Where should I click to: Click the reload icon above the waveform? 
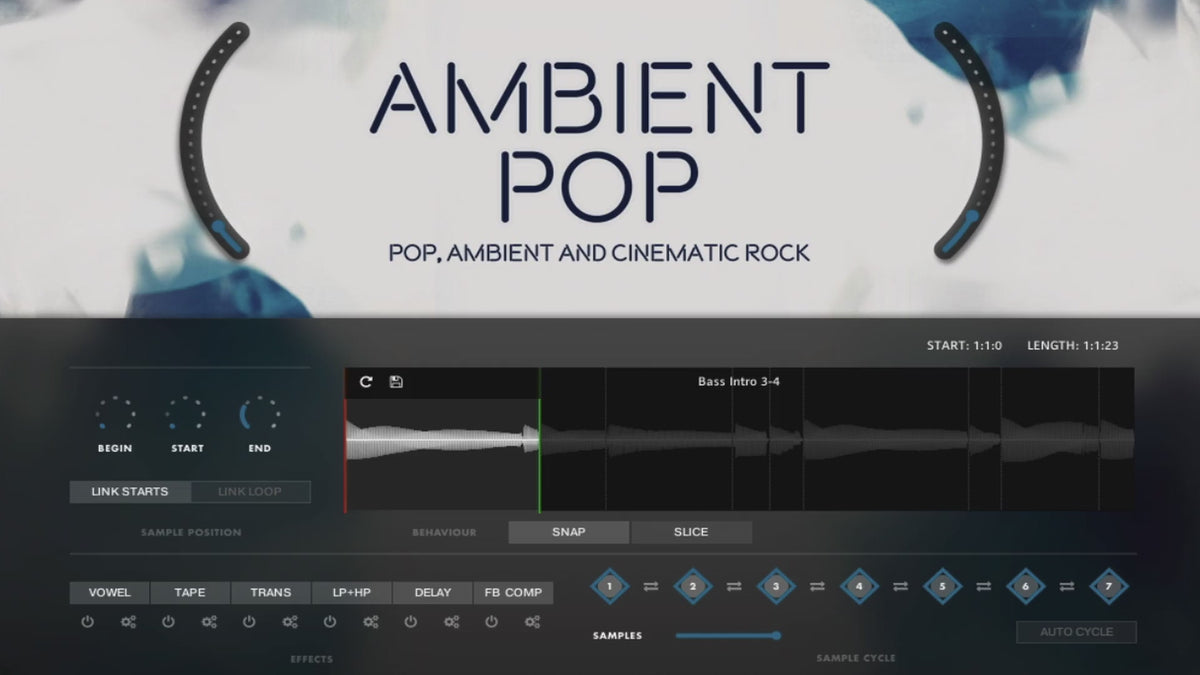366,382
